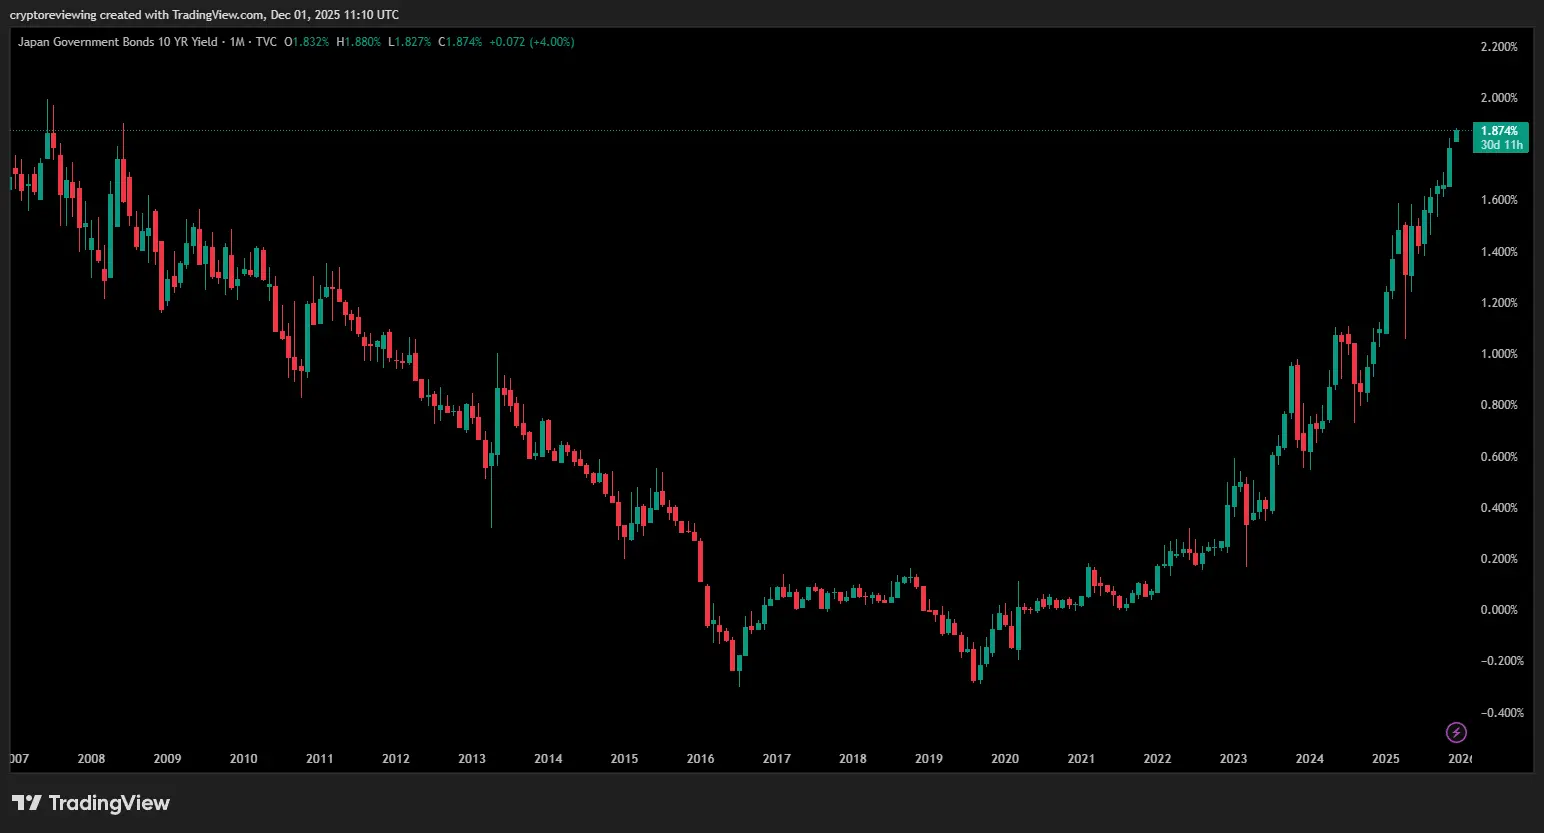Click the 1.600% price axis label
This screenshot has height=833, width=1544.
click(x=1499, y=200)
